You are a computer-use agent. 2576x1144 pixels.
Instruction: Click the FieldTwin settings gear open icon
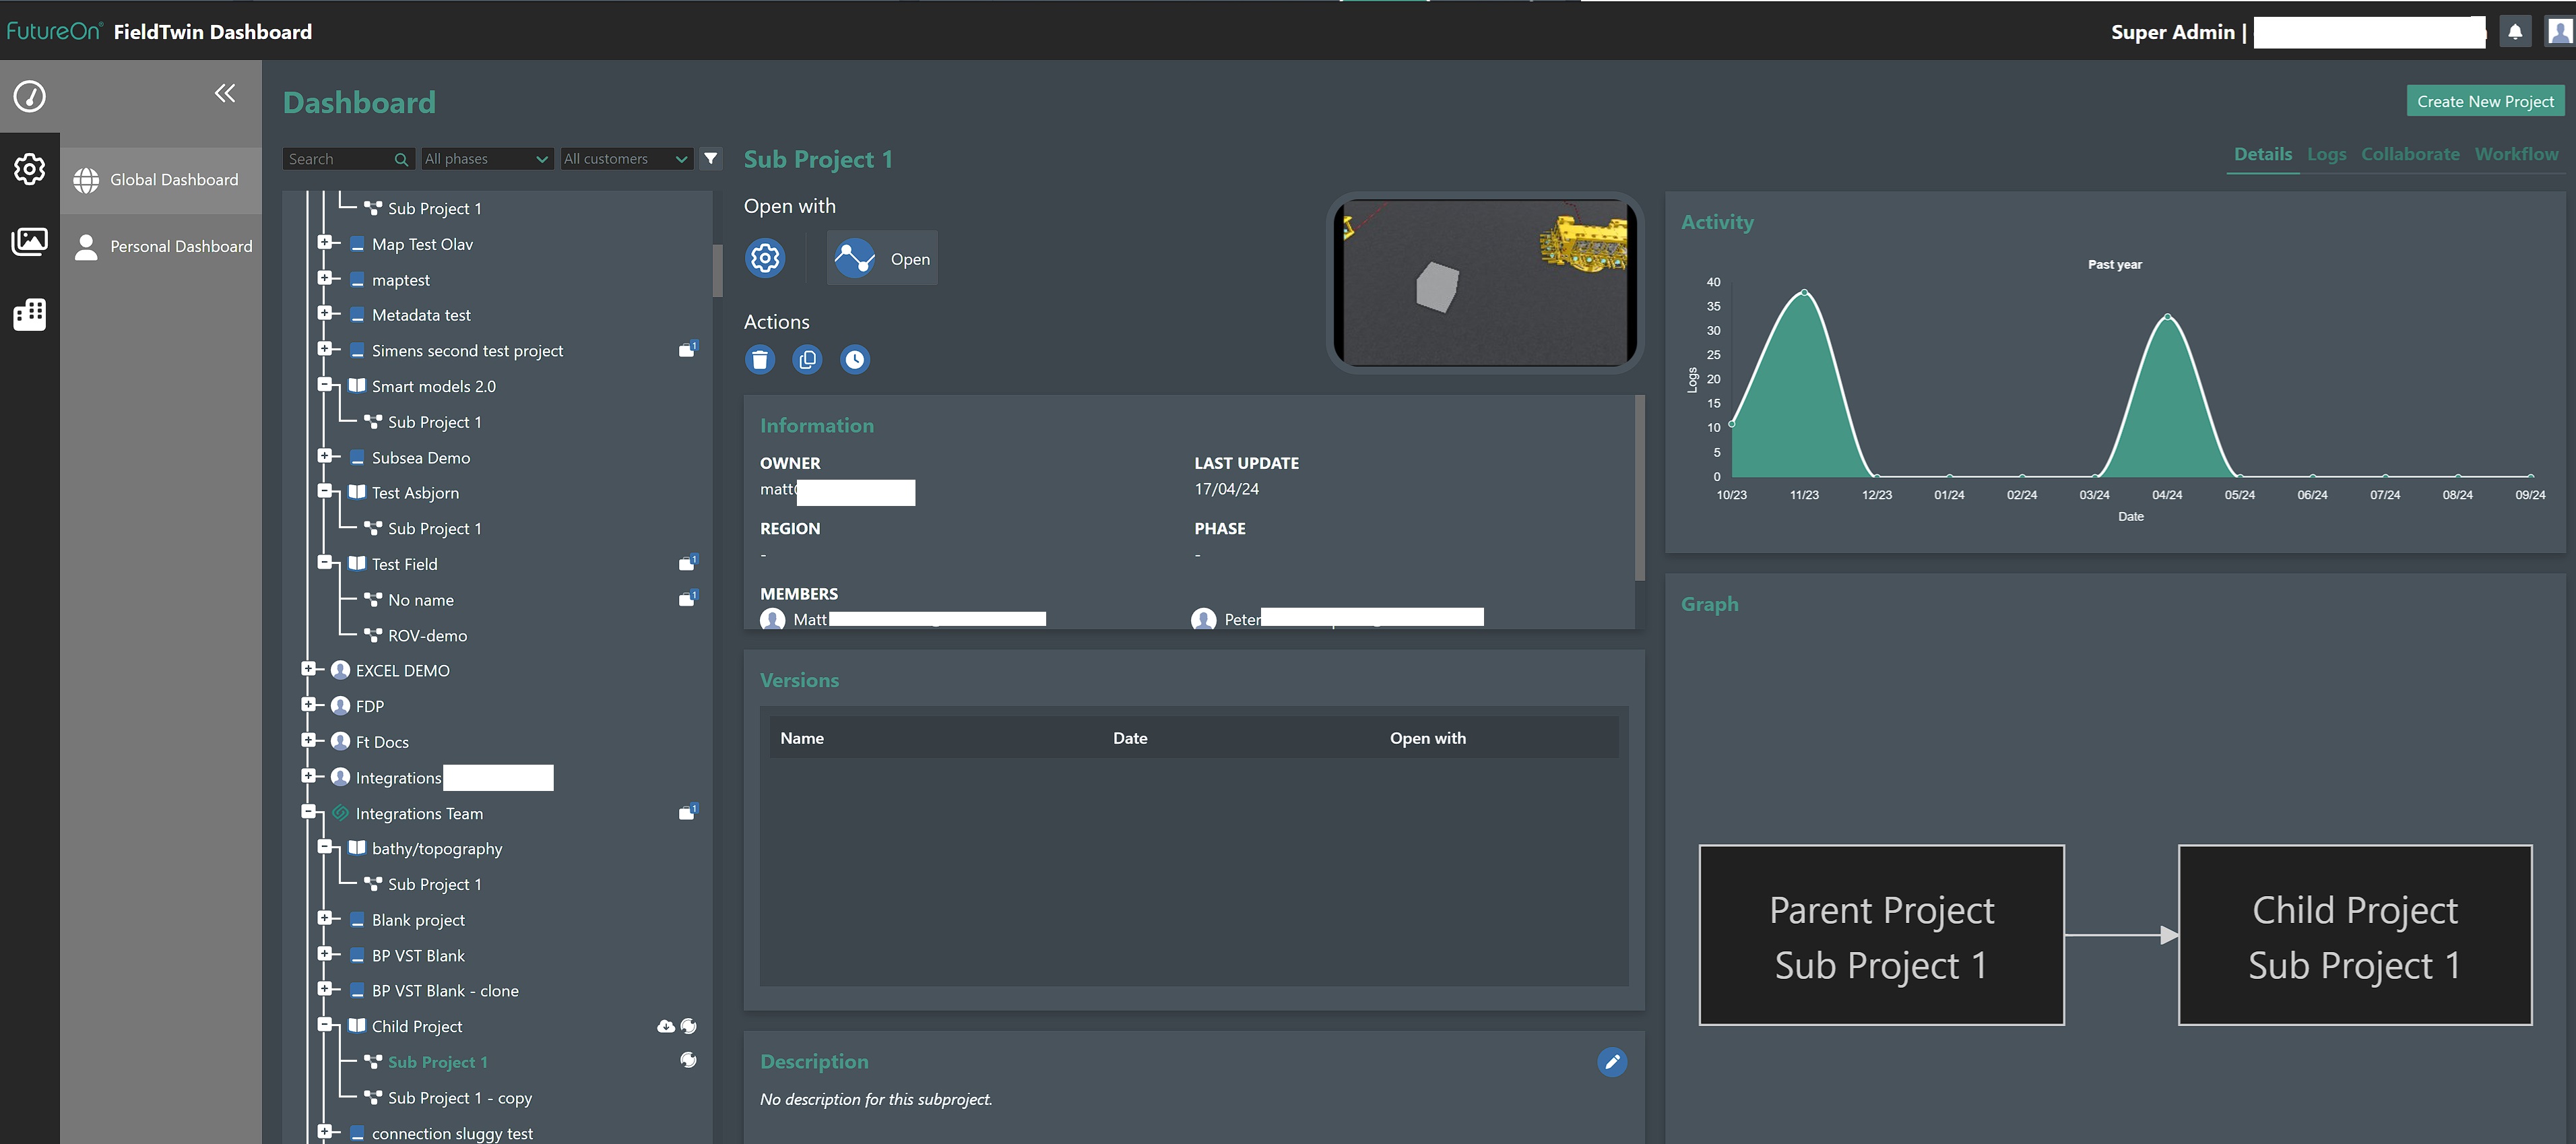[x=764, y=257]
